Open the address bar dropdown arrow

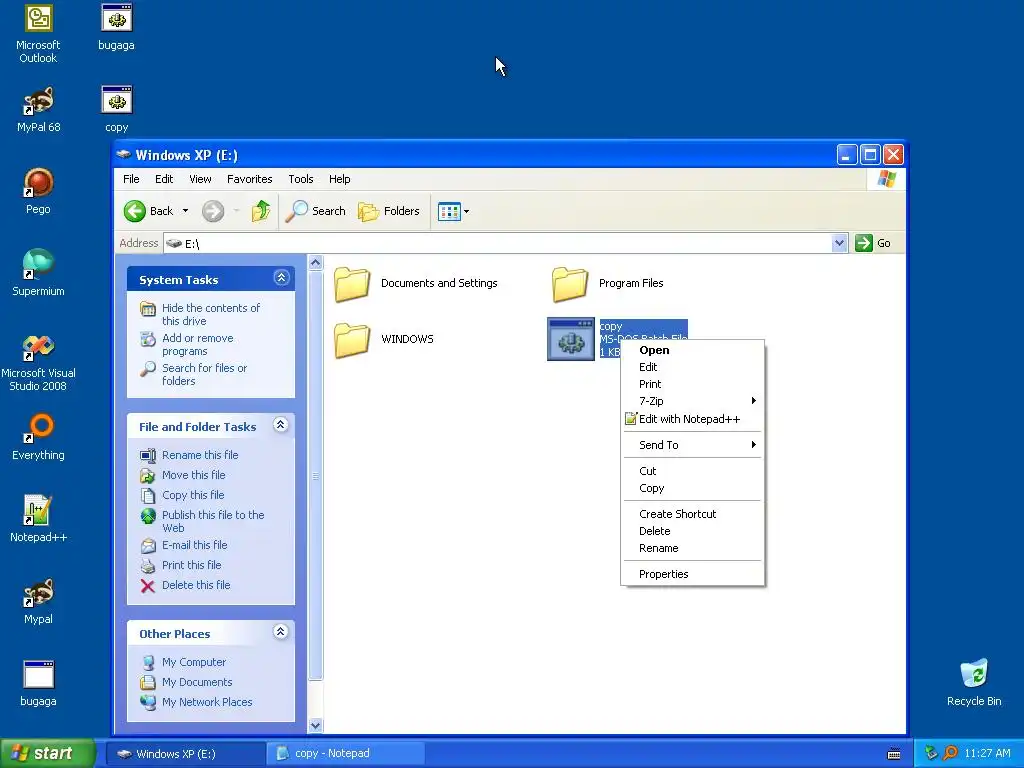pos(839,244)
